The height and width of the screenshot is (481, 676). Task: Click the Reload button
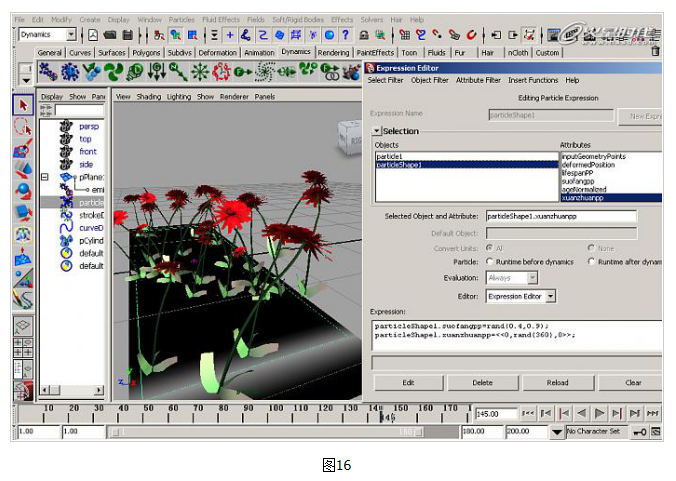[x=557, y=383]
